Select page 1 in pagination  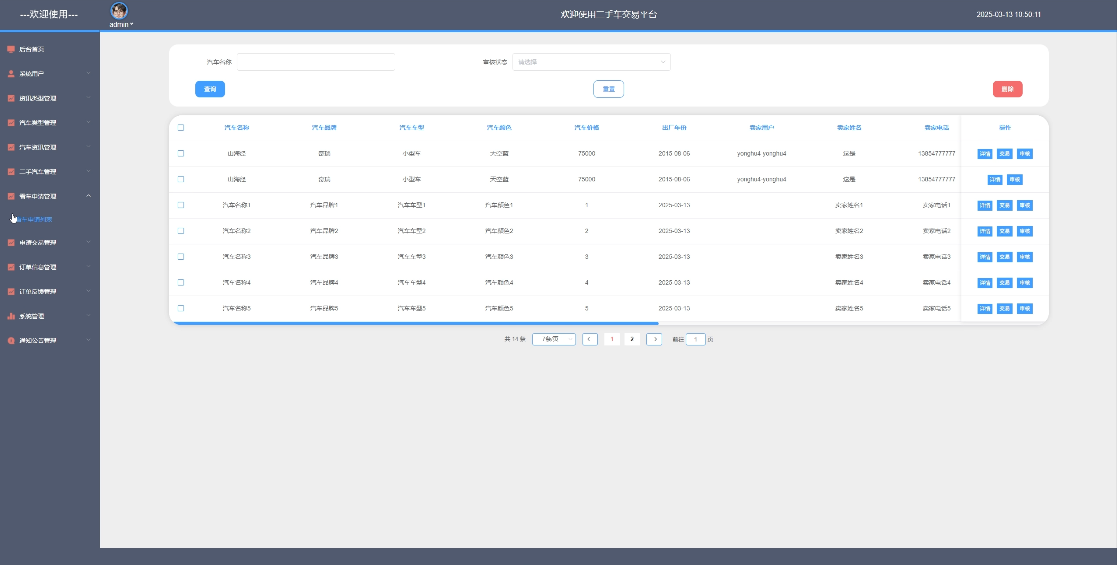pyautogui.click(x=611, y=339)
